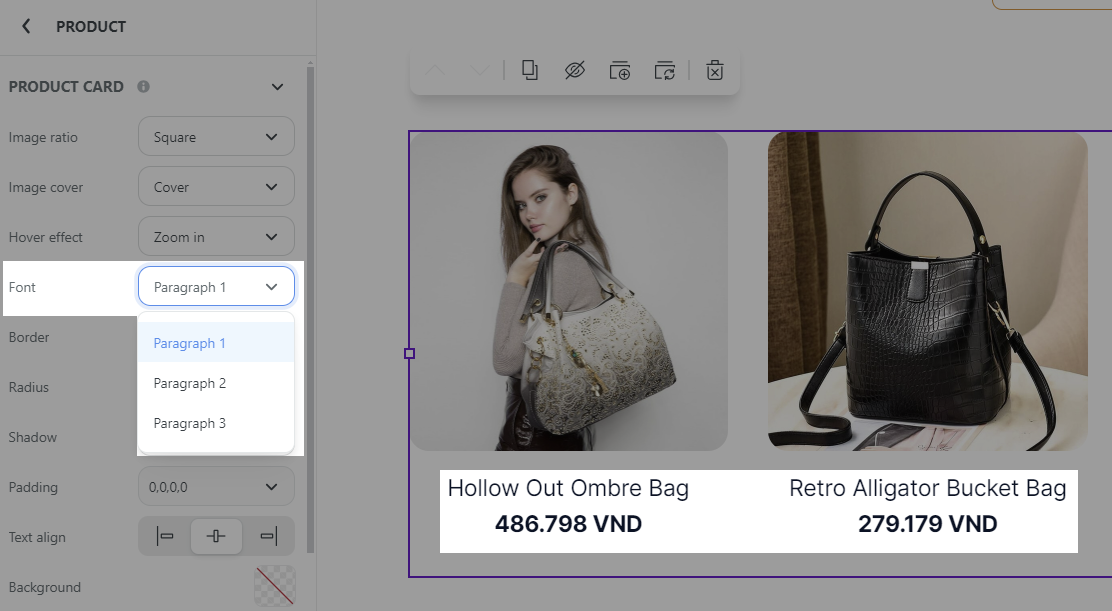Click the Hollow Out Ombre Bag title
This screenshot has height=611, width=1112.
pos(568,488)
